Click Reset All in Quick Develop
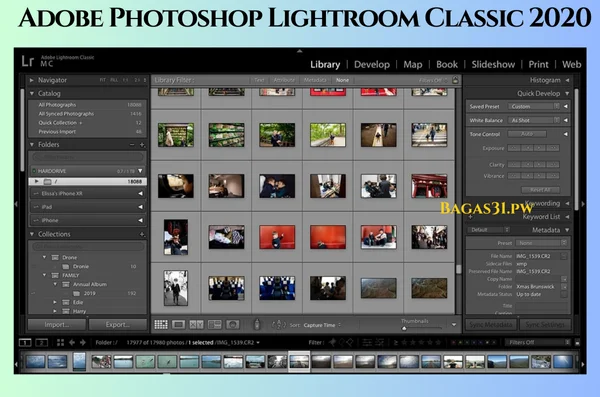This screenshot has height=397, width=600. point(540,190)
